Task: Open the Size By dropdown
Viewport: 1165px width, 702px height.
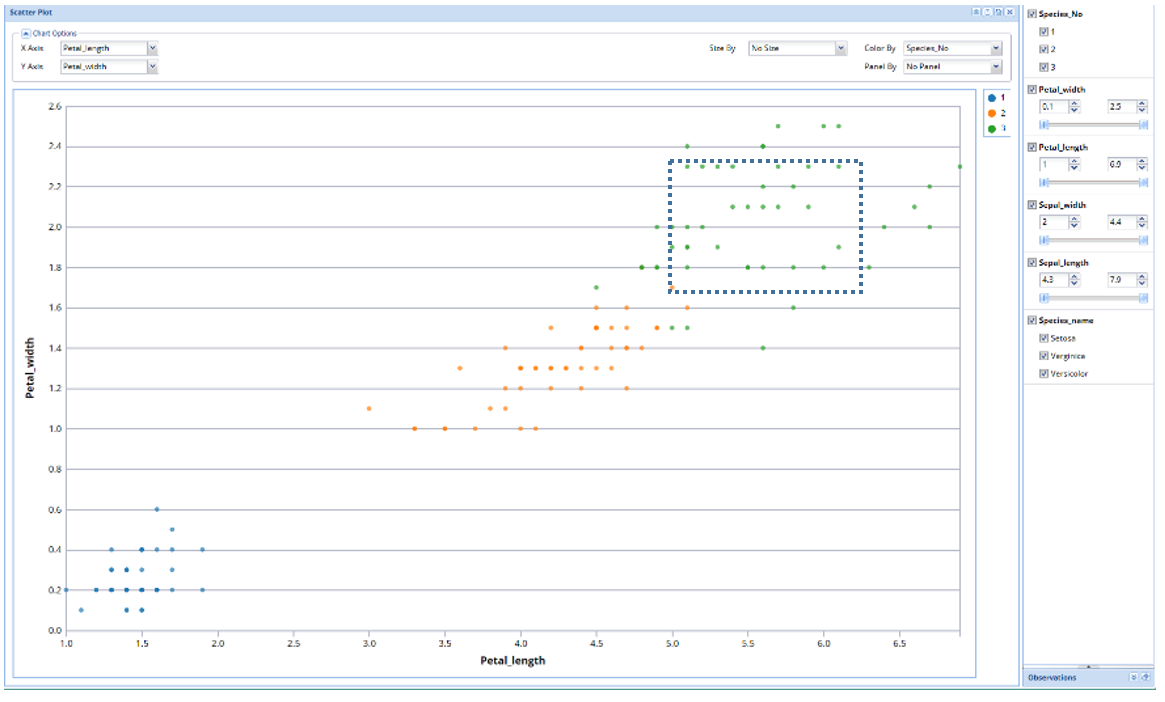Action: (841, 47)
